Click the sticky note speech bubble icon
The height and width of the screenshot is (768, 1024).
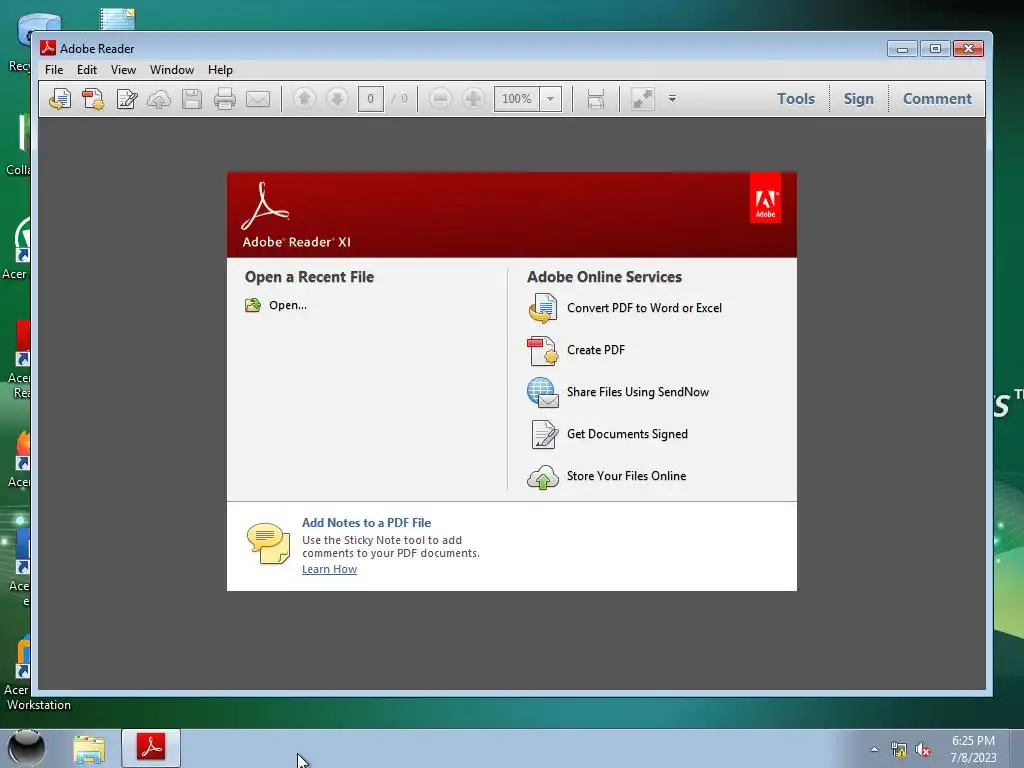(x=268, y=543)
